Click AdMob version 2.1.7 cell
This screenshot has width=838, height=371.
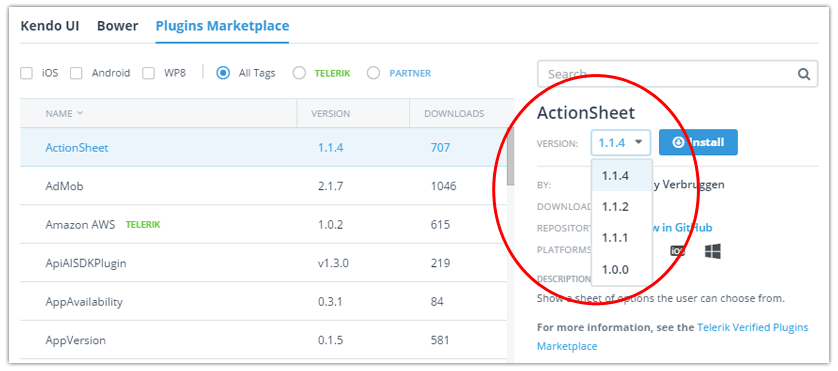(330, 187)
